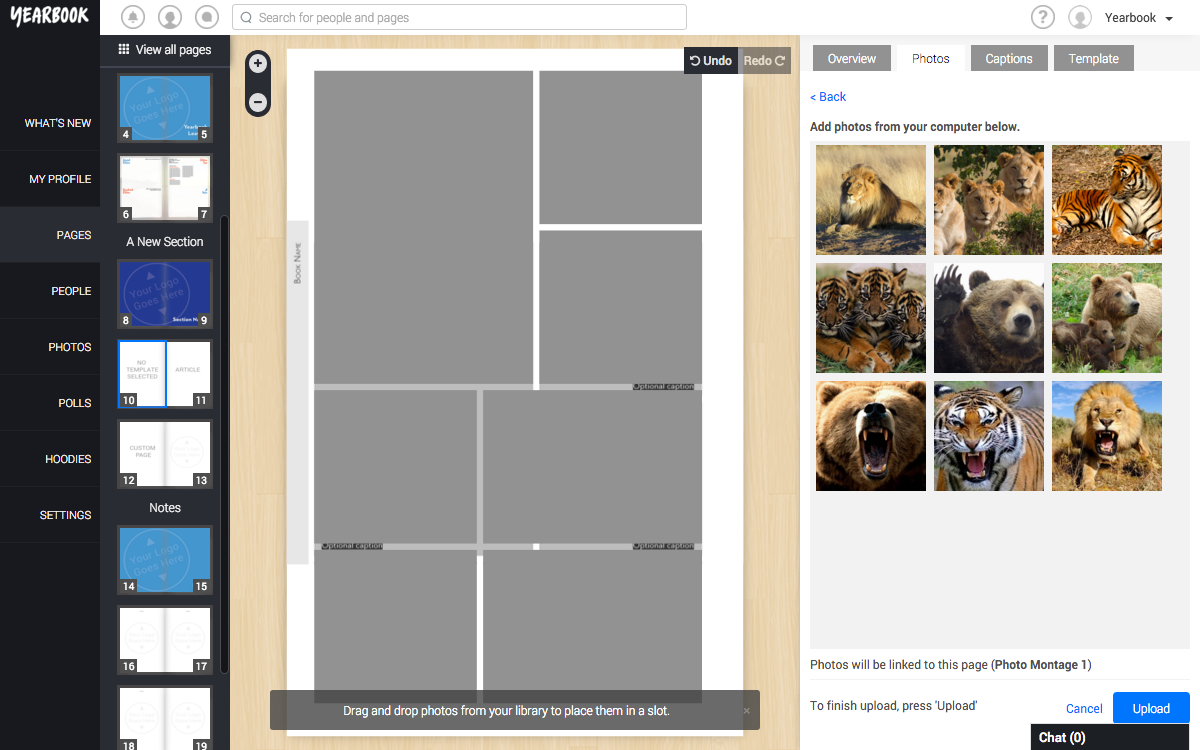Screen dimensions: 1200x750
Task: Open the notifications bell icon
Action: point(132,17)
